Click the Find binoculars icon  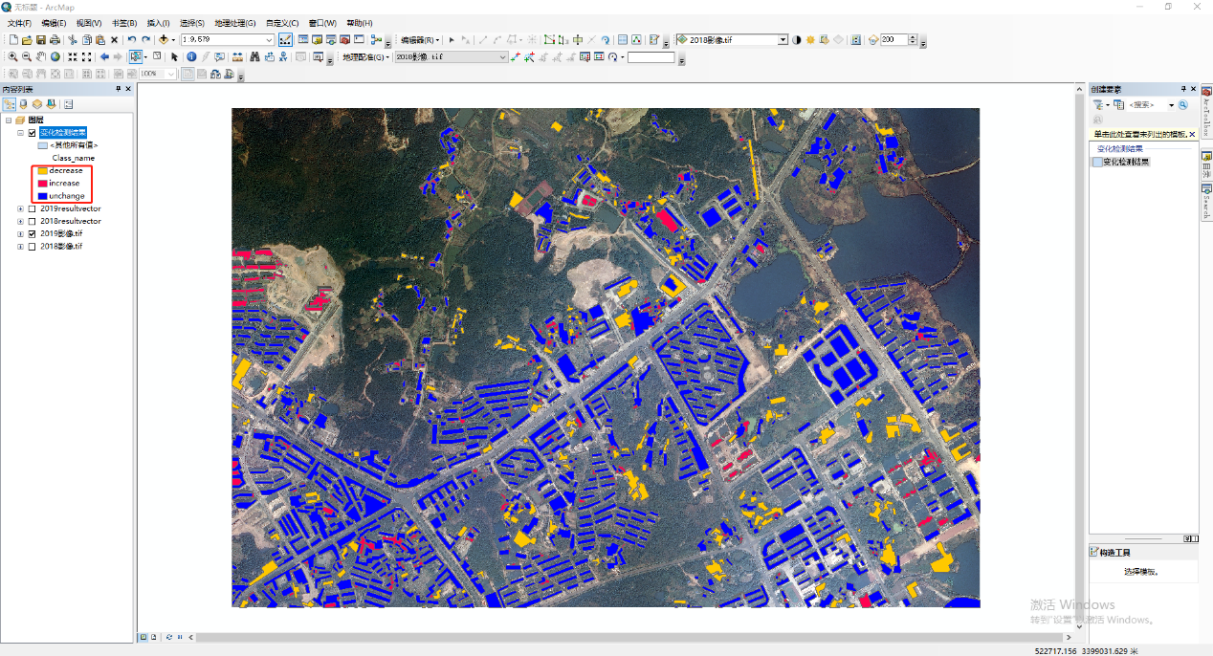(x=254, y=57)
